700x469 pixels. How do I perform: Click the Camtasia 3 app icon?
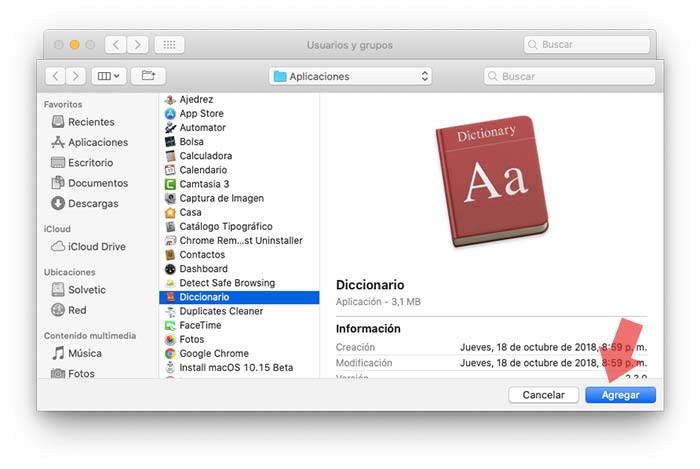170,184
